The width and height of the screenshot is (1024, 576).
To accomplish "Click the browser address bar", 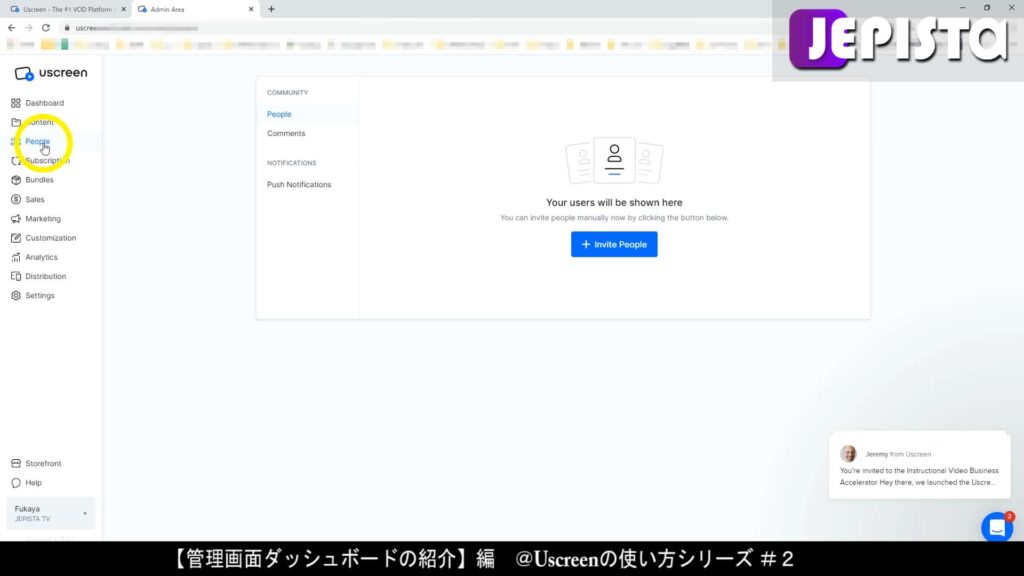I will tap(418, 27).
